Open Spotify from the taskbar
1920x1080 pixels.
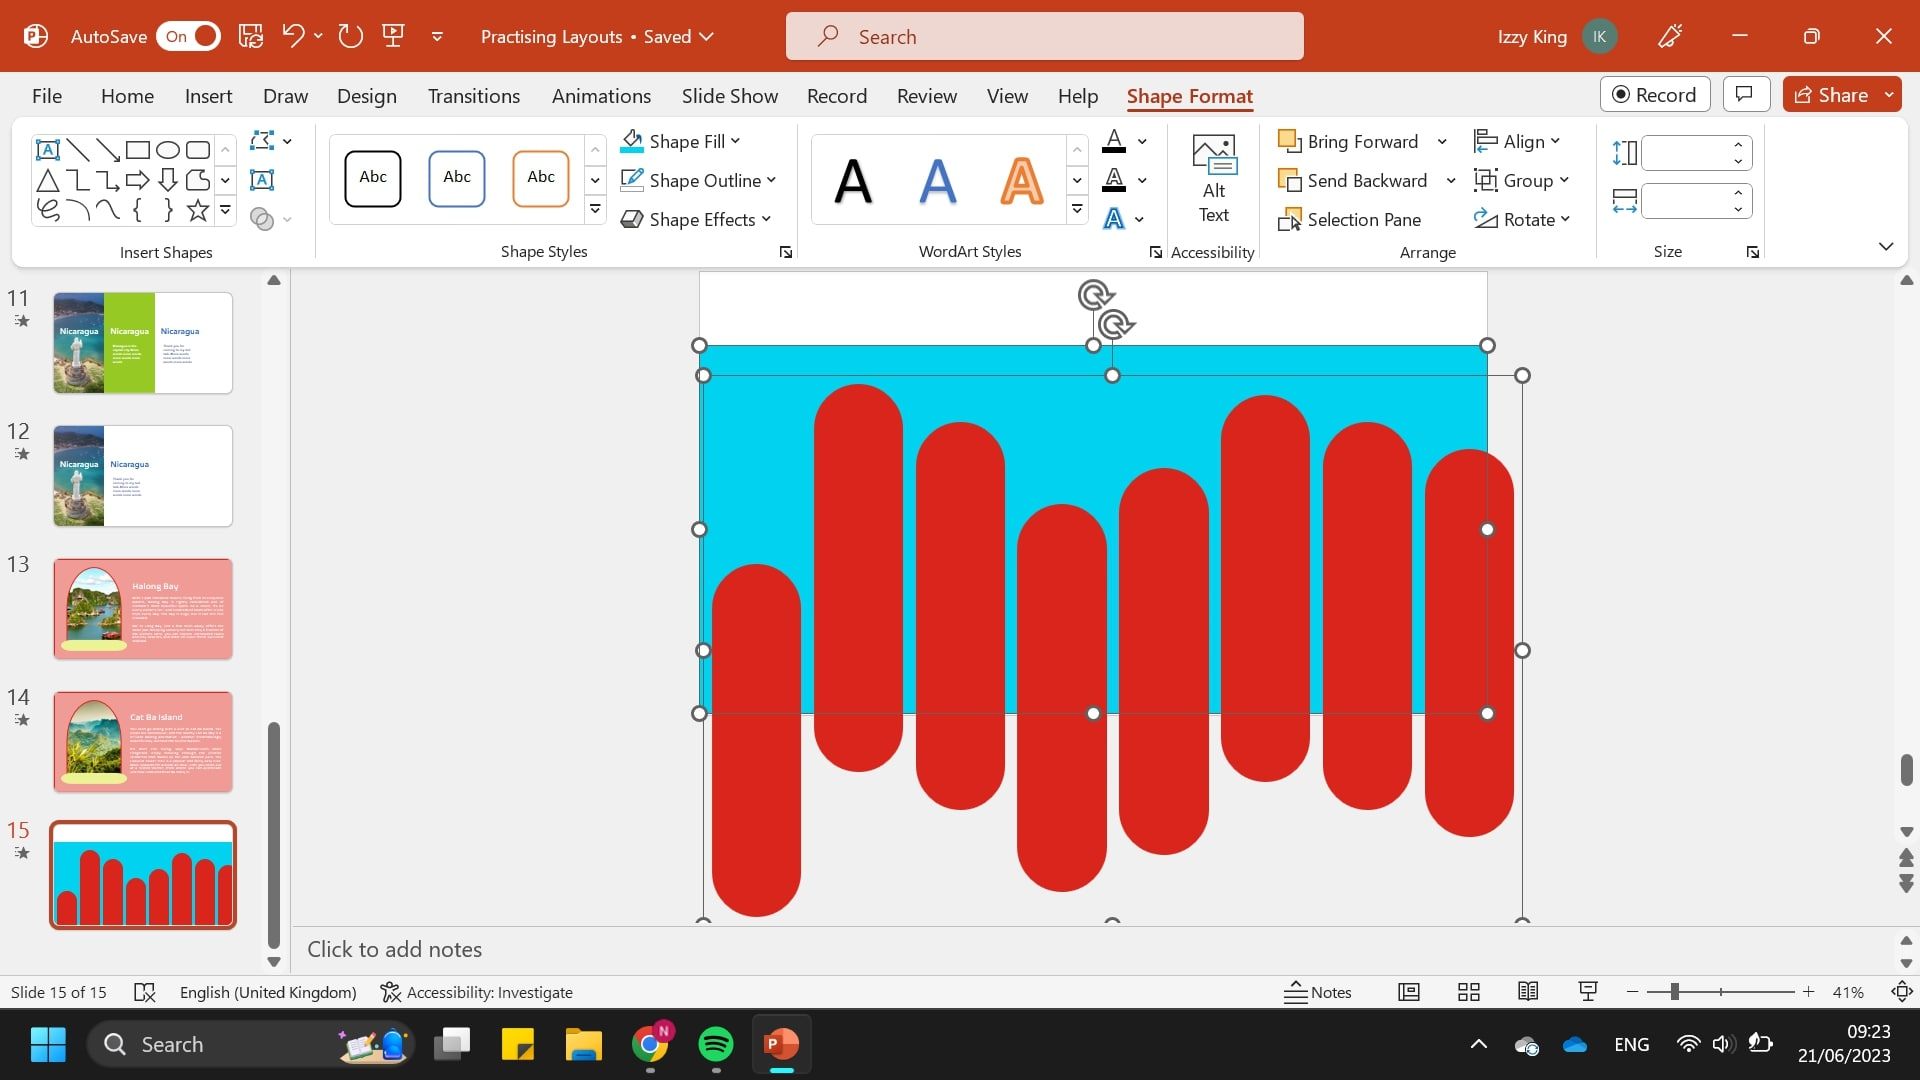[716, 1045]
